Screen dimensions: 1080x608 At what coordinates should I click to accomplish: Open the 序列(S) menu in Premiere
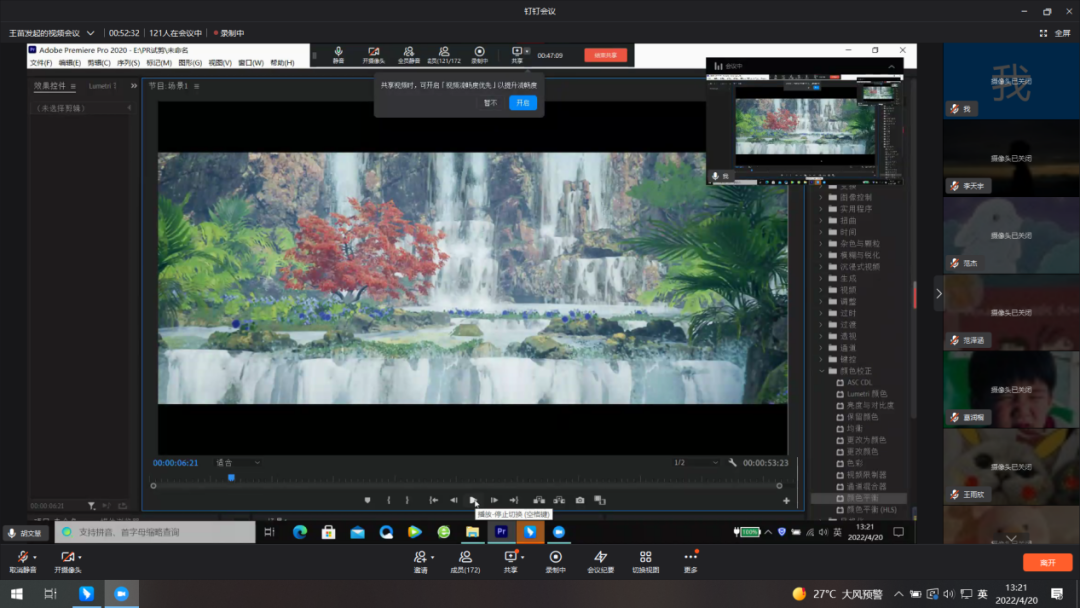tap(128, 63)
